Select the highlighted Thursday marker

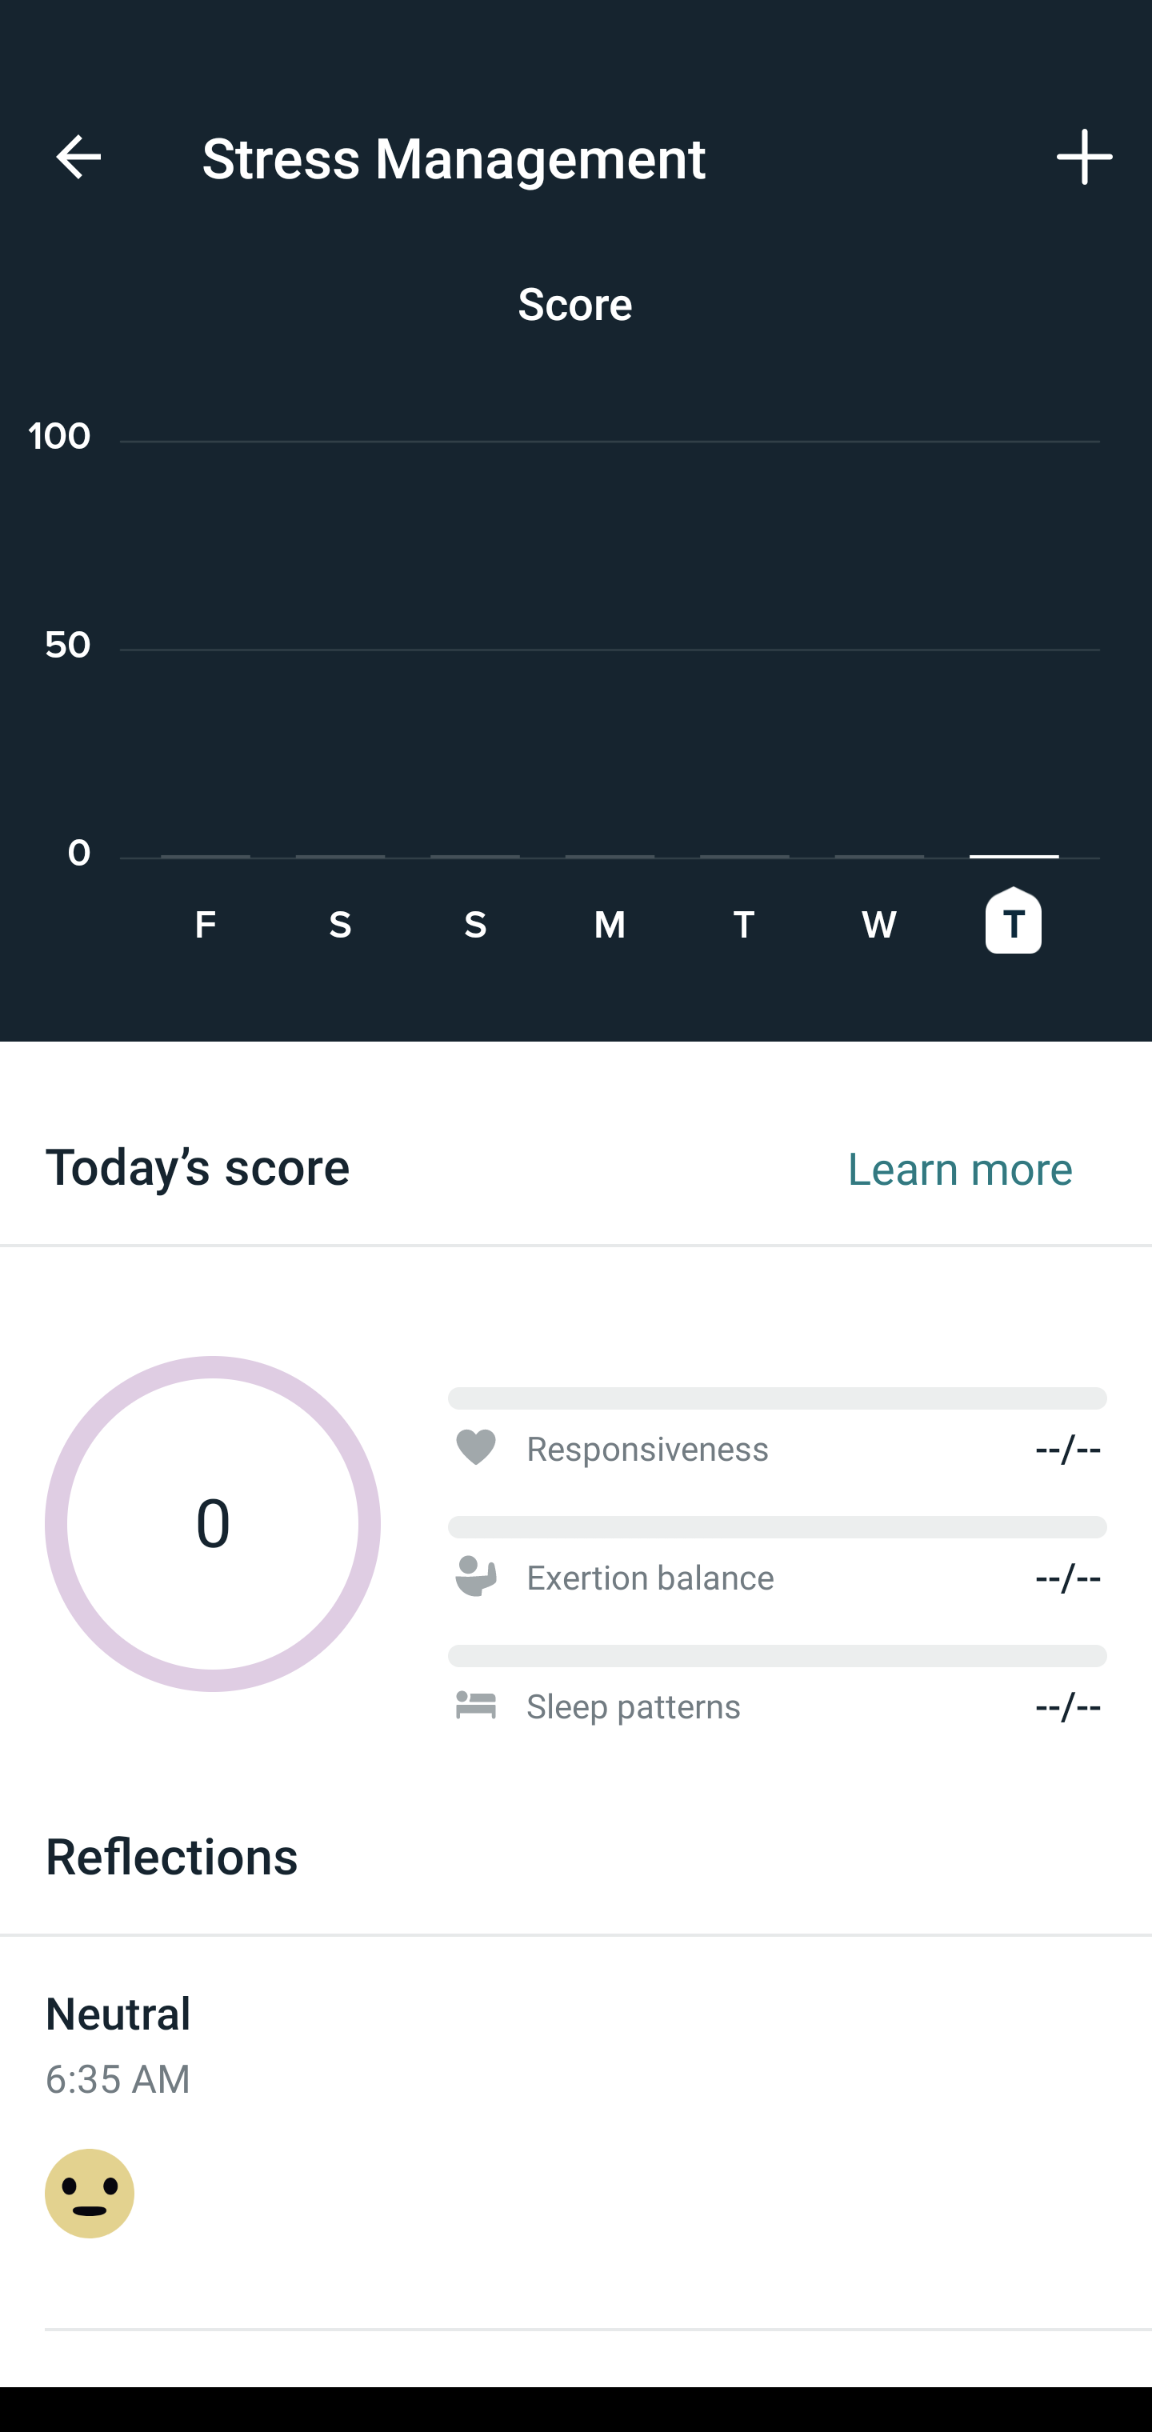click(1013, 922)
